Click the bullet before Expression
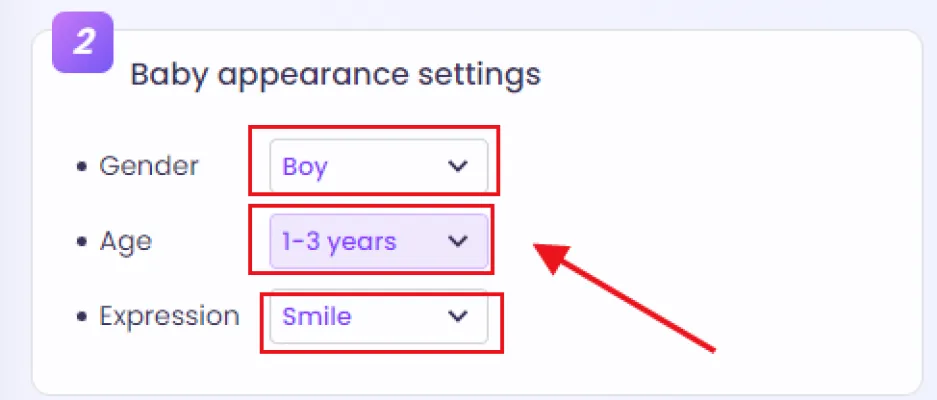937x400 pixels. pyautogui.click(x=82, y=318)
